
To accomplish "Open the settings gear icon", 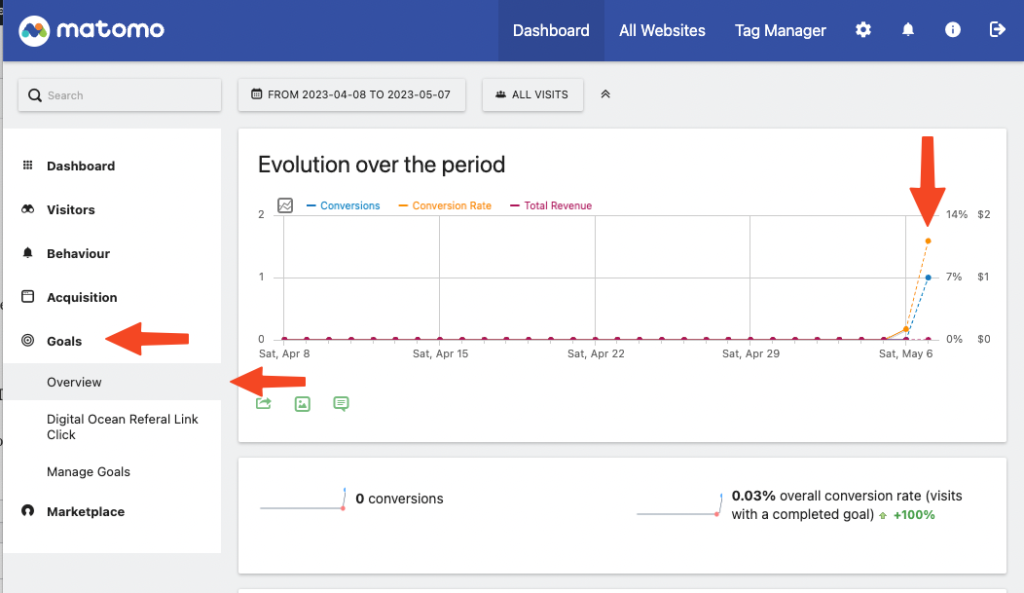I will click(x=863, y=30).
